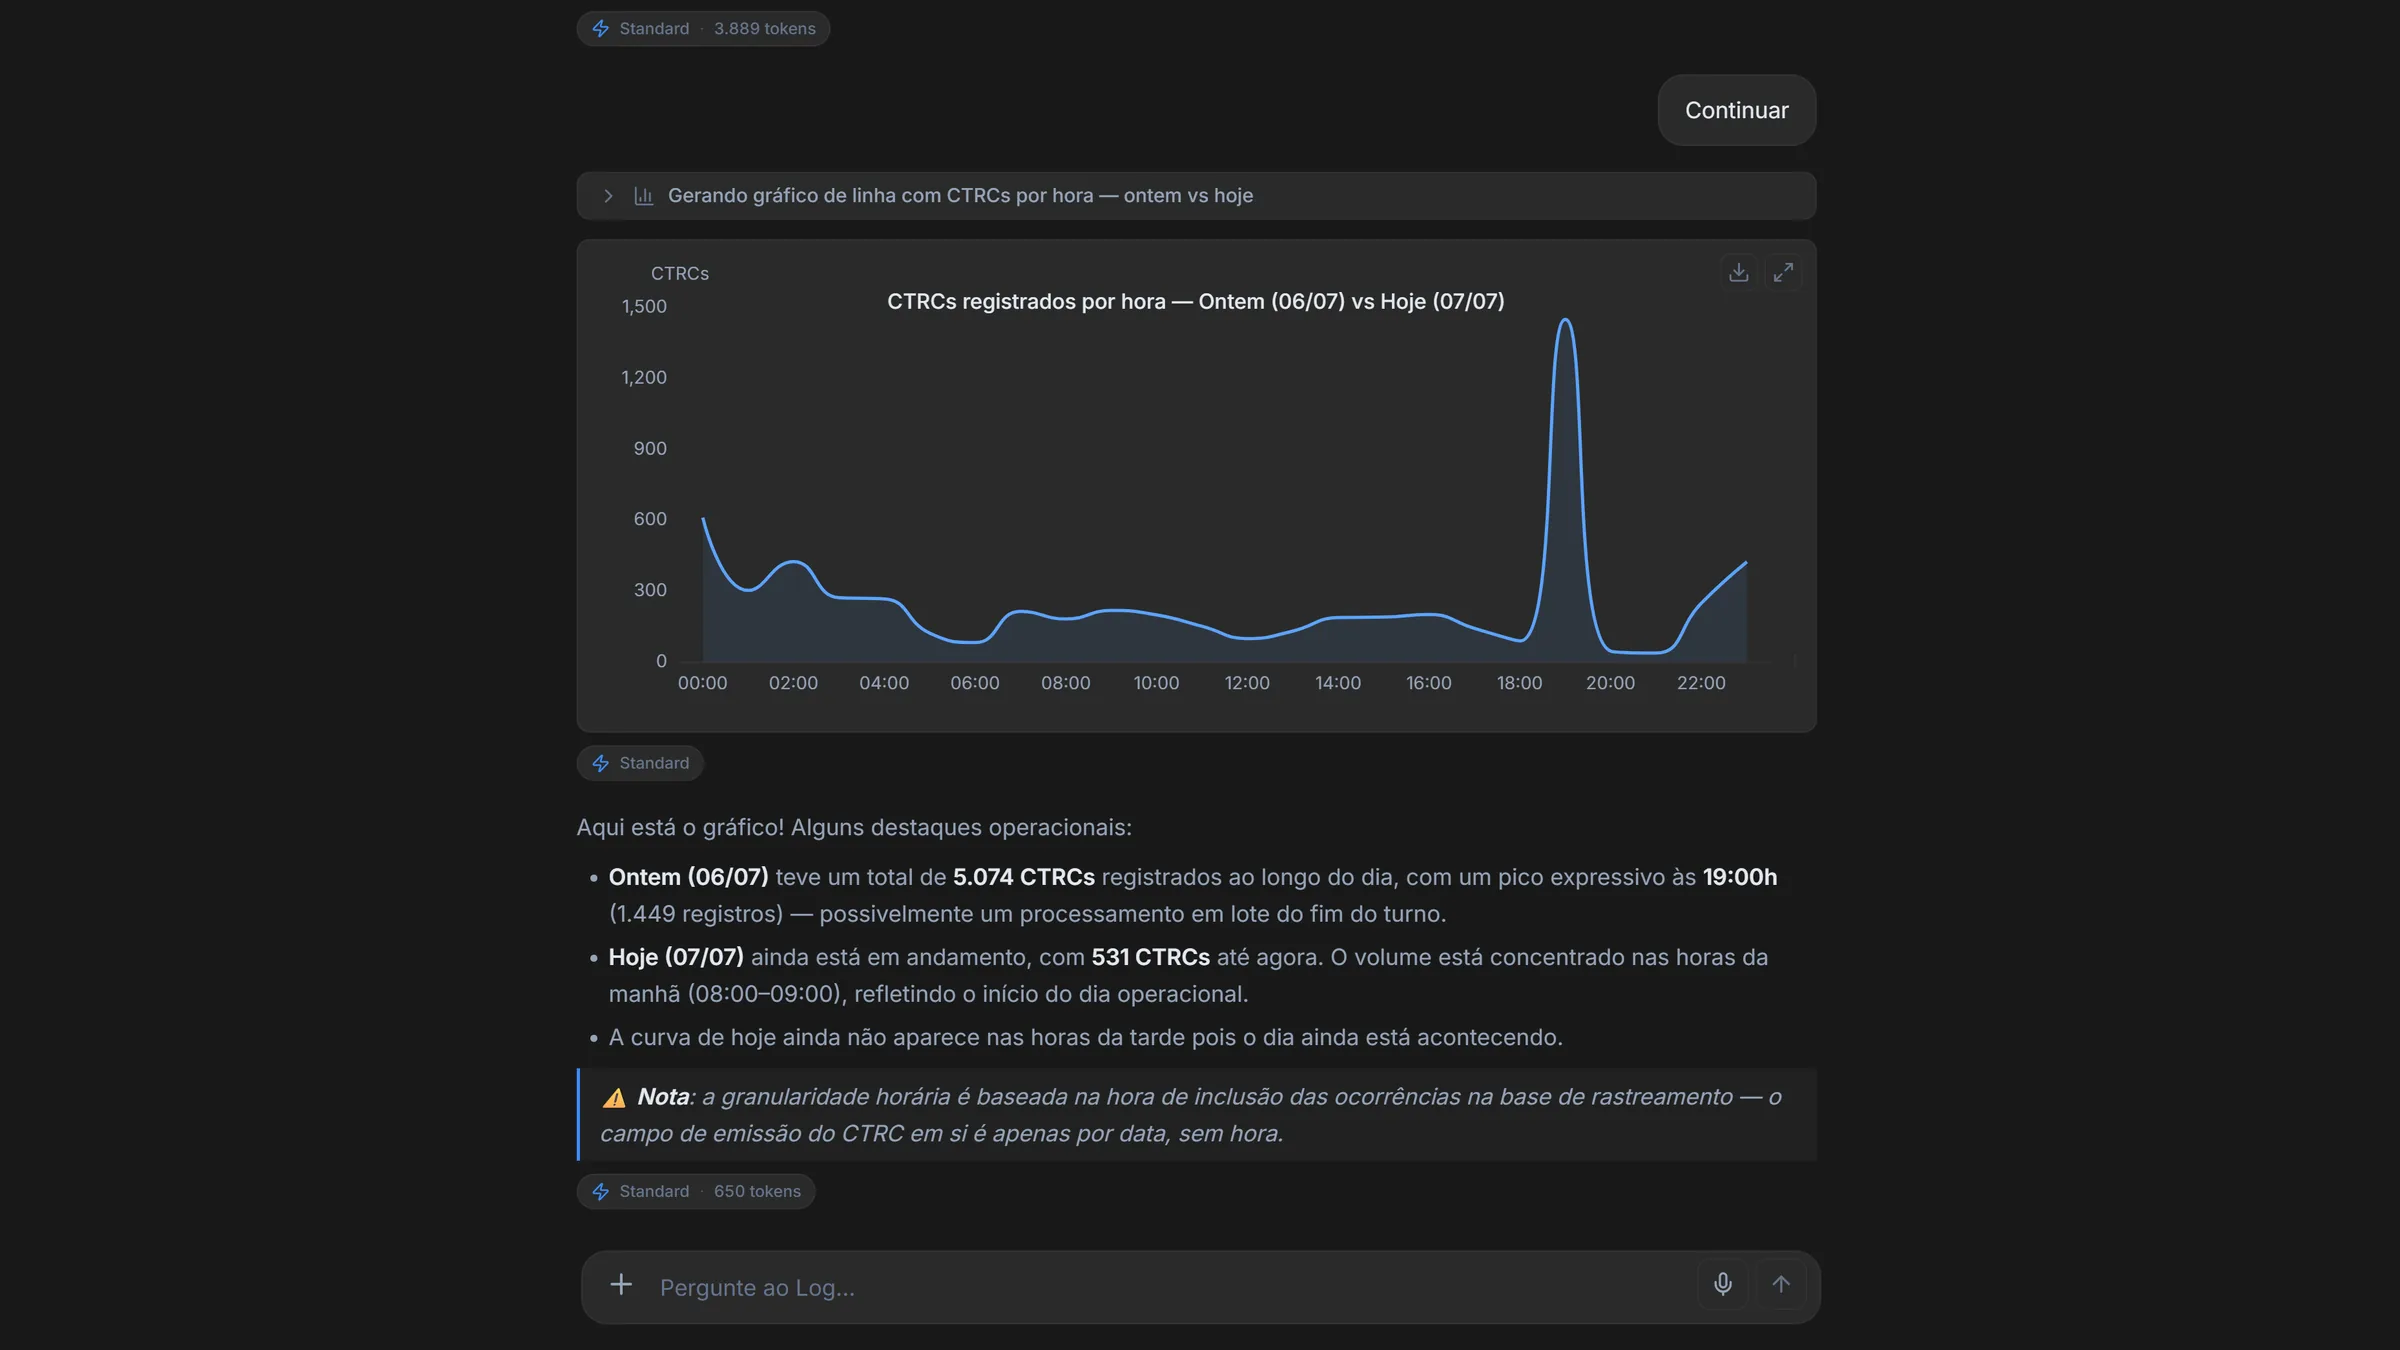Click the '300' y-axis label
This screenshot has height=1350, width=2400.
[650, 589]
